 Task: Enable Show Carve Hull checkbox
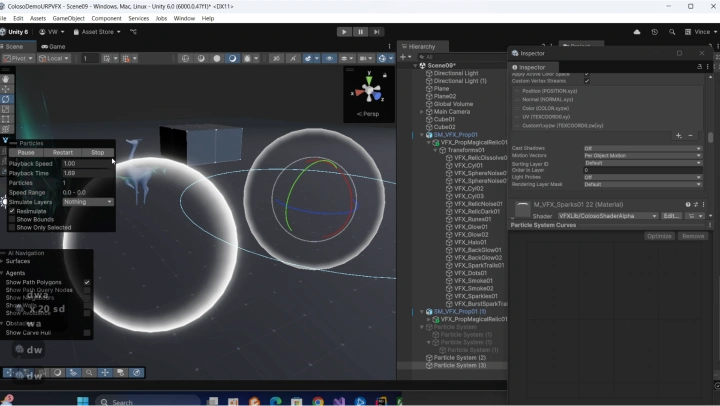point(87,333)
